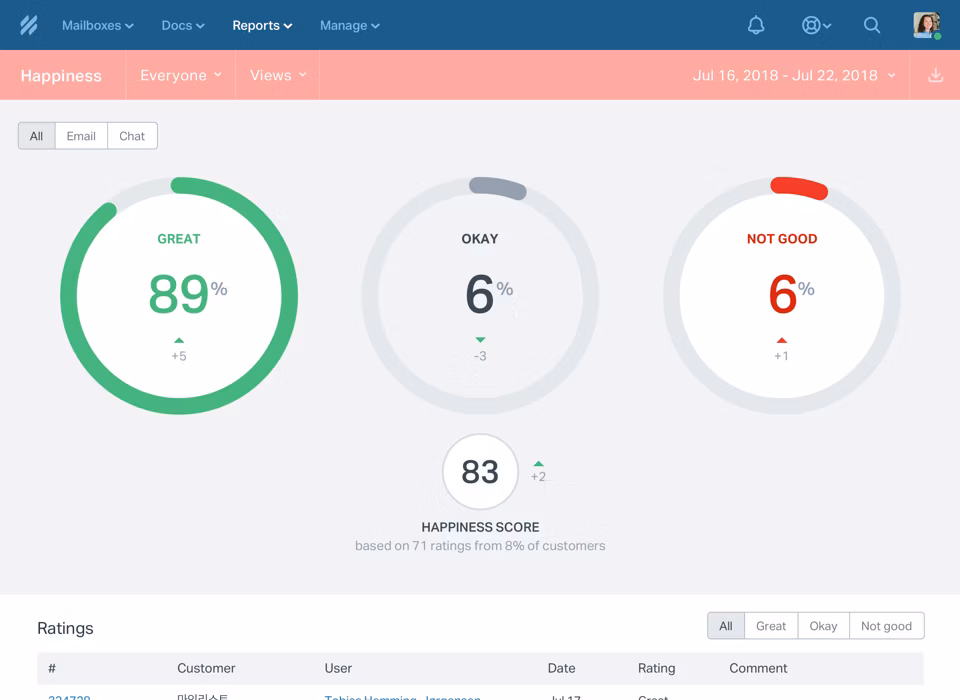The image size is (960, 700).
Task: Select the All channel filter
Action: pos(37,136)
